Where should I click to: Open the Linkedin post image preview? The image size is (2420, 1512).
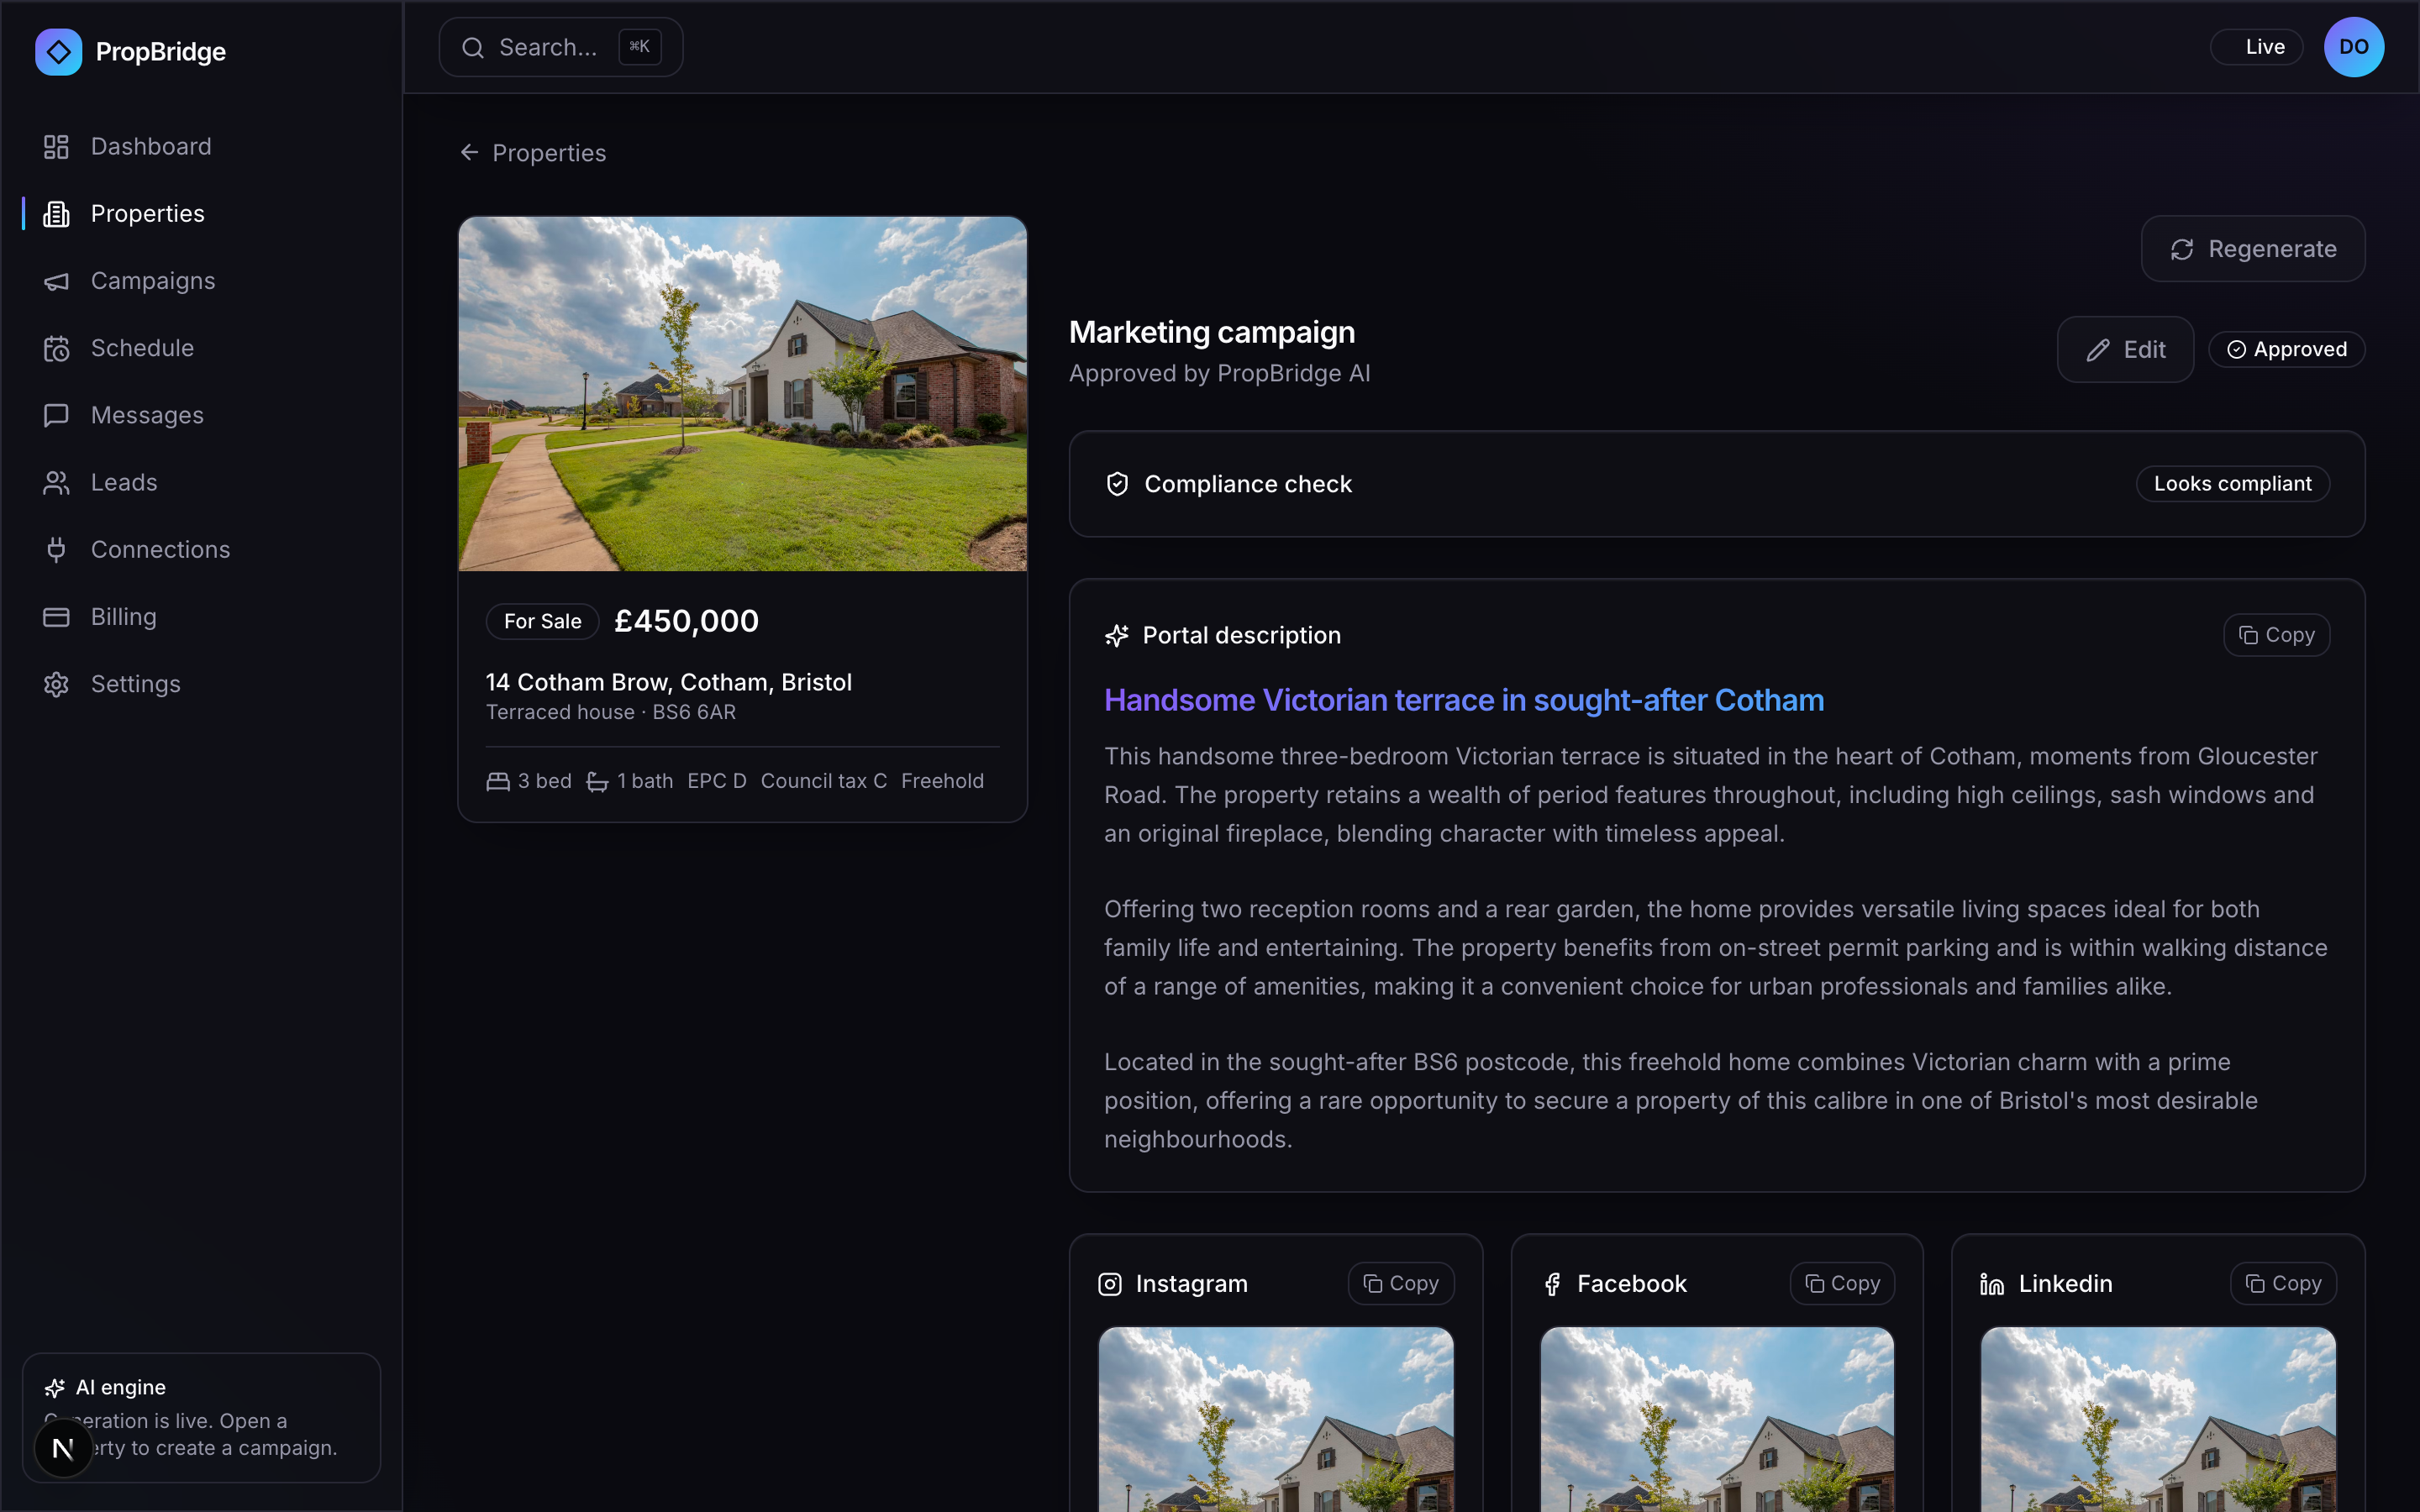point(2158,1420)
